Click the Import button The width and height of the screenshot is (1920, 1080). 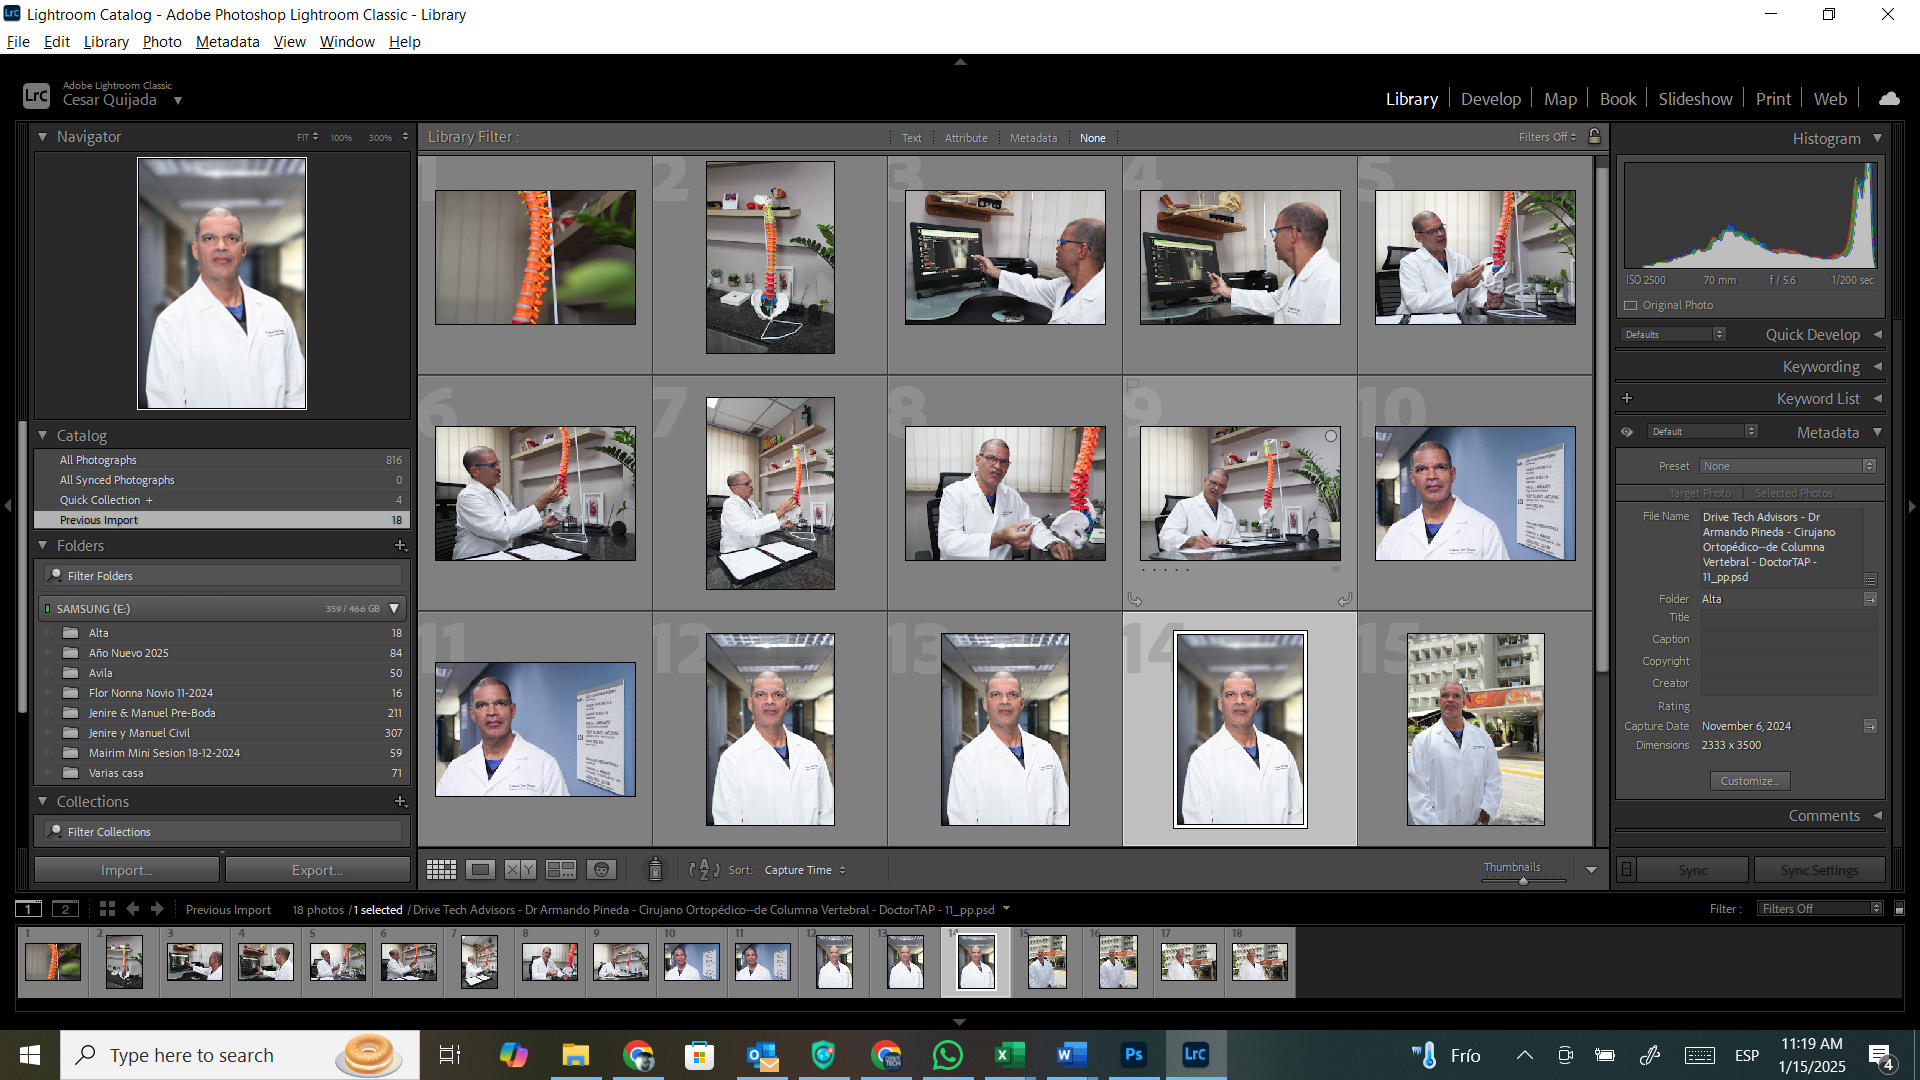(126, 870)
